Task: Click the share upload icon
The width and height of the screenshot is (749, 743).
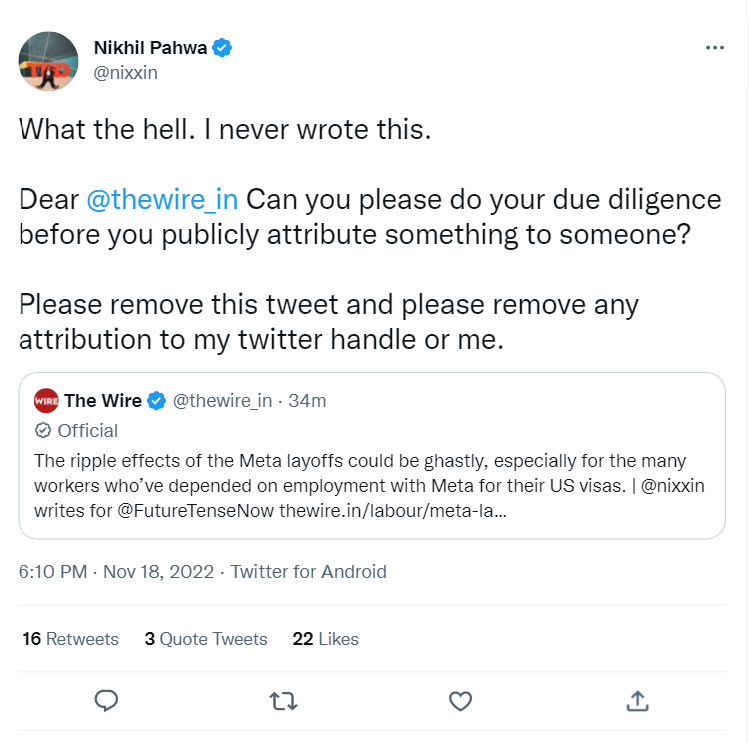Action: 636,700
